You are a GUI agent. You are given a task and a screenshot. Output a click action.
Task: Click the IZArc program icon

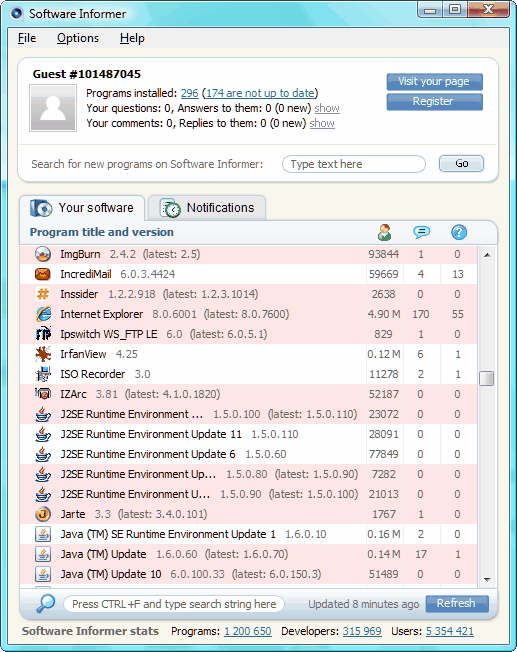[x=43, y=393]
